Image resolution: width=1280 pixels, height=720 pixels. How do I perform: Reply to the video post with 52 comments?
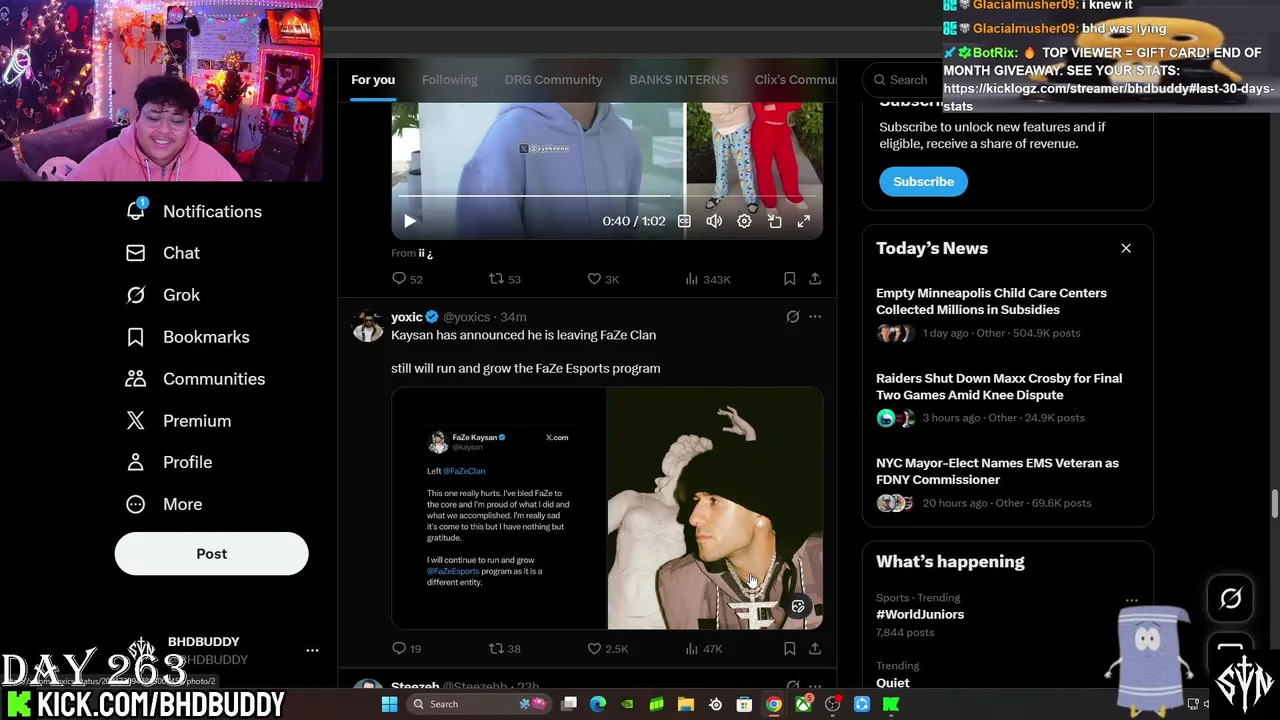tap(408, 279)
